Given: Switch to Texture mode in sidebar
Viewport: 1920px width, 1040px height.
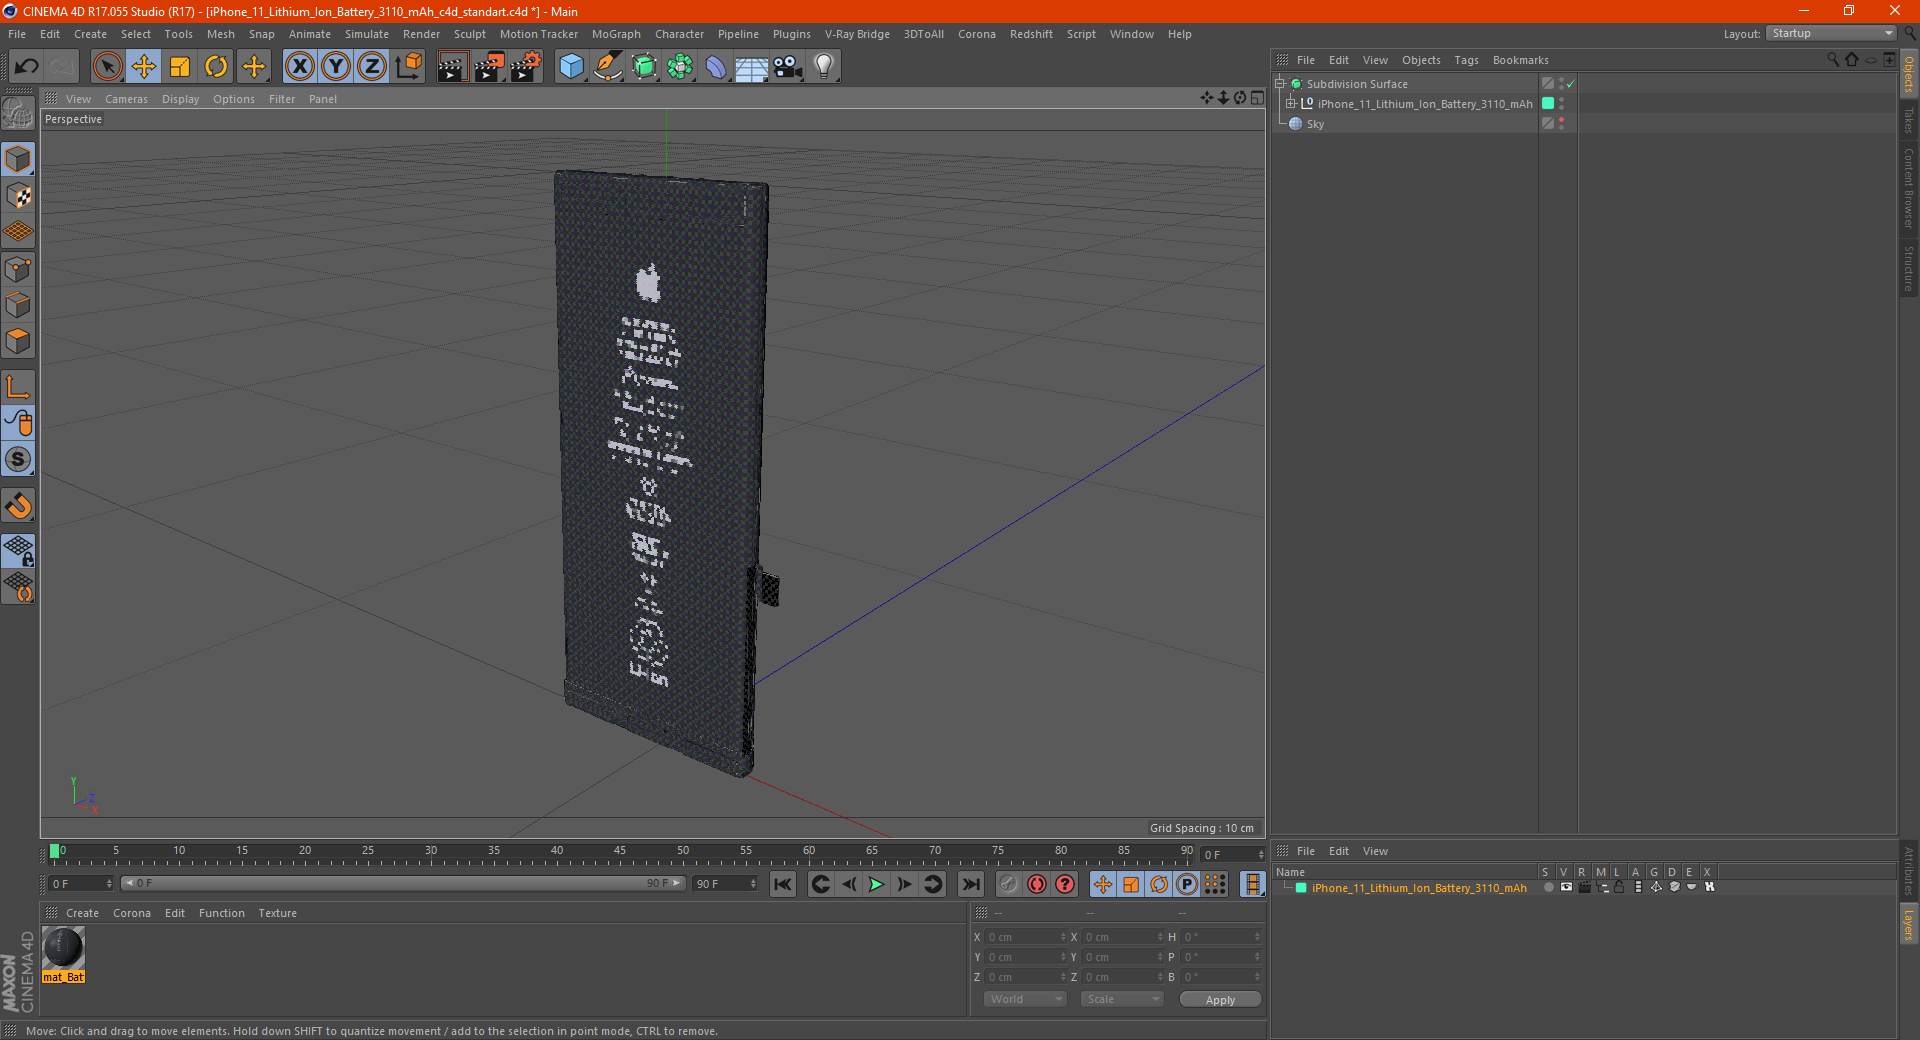Looking at the screenshot, I should click(19, 196).
